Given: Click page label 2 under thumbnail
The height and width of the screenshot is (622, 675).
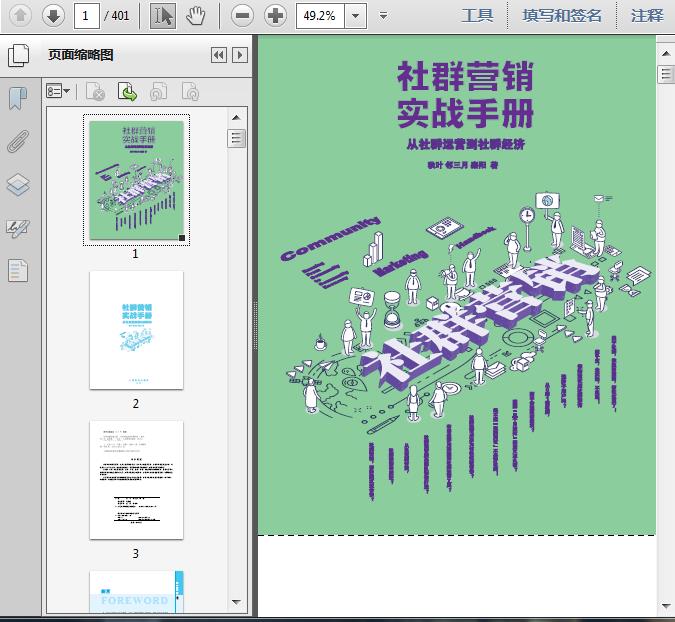Looking at the screenshot, I should pos(136,404).
